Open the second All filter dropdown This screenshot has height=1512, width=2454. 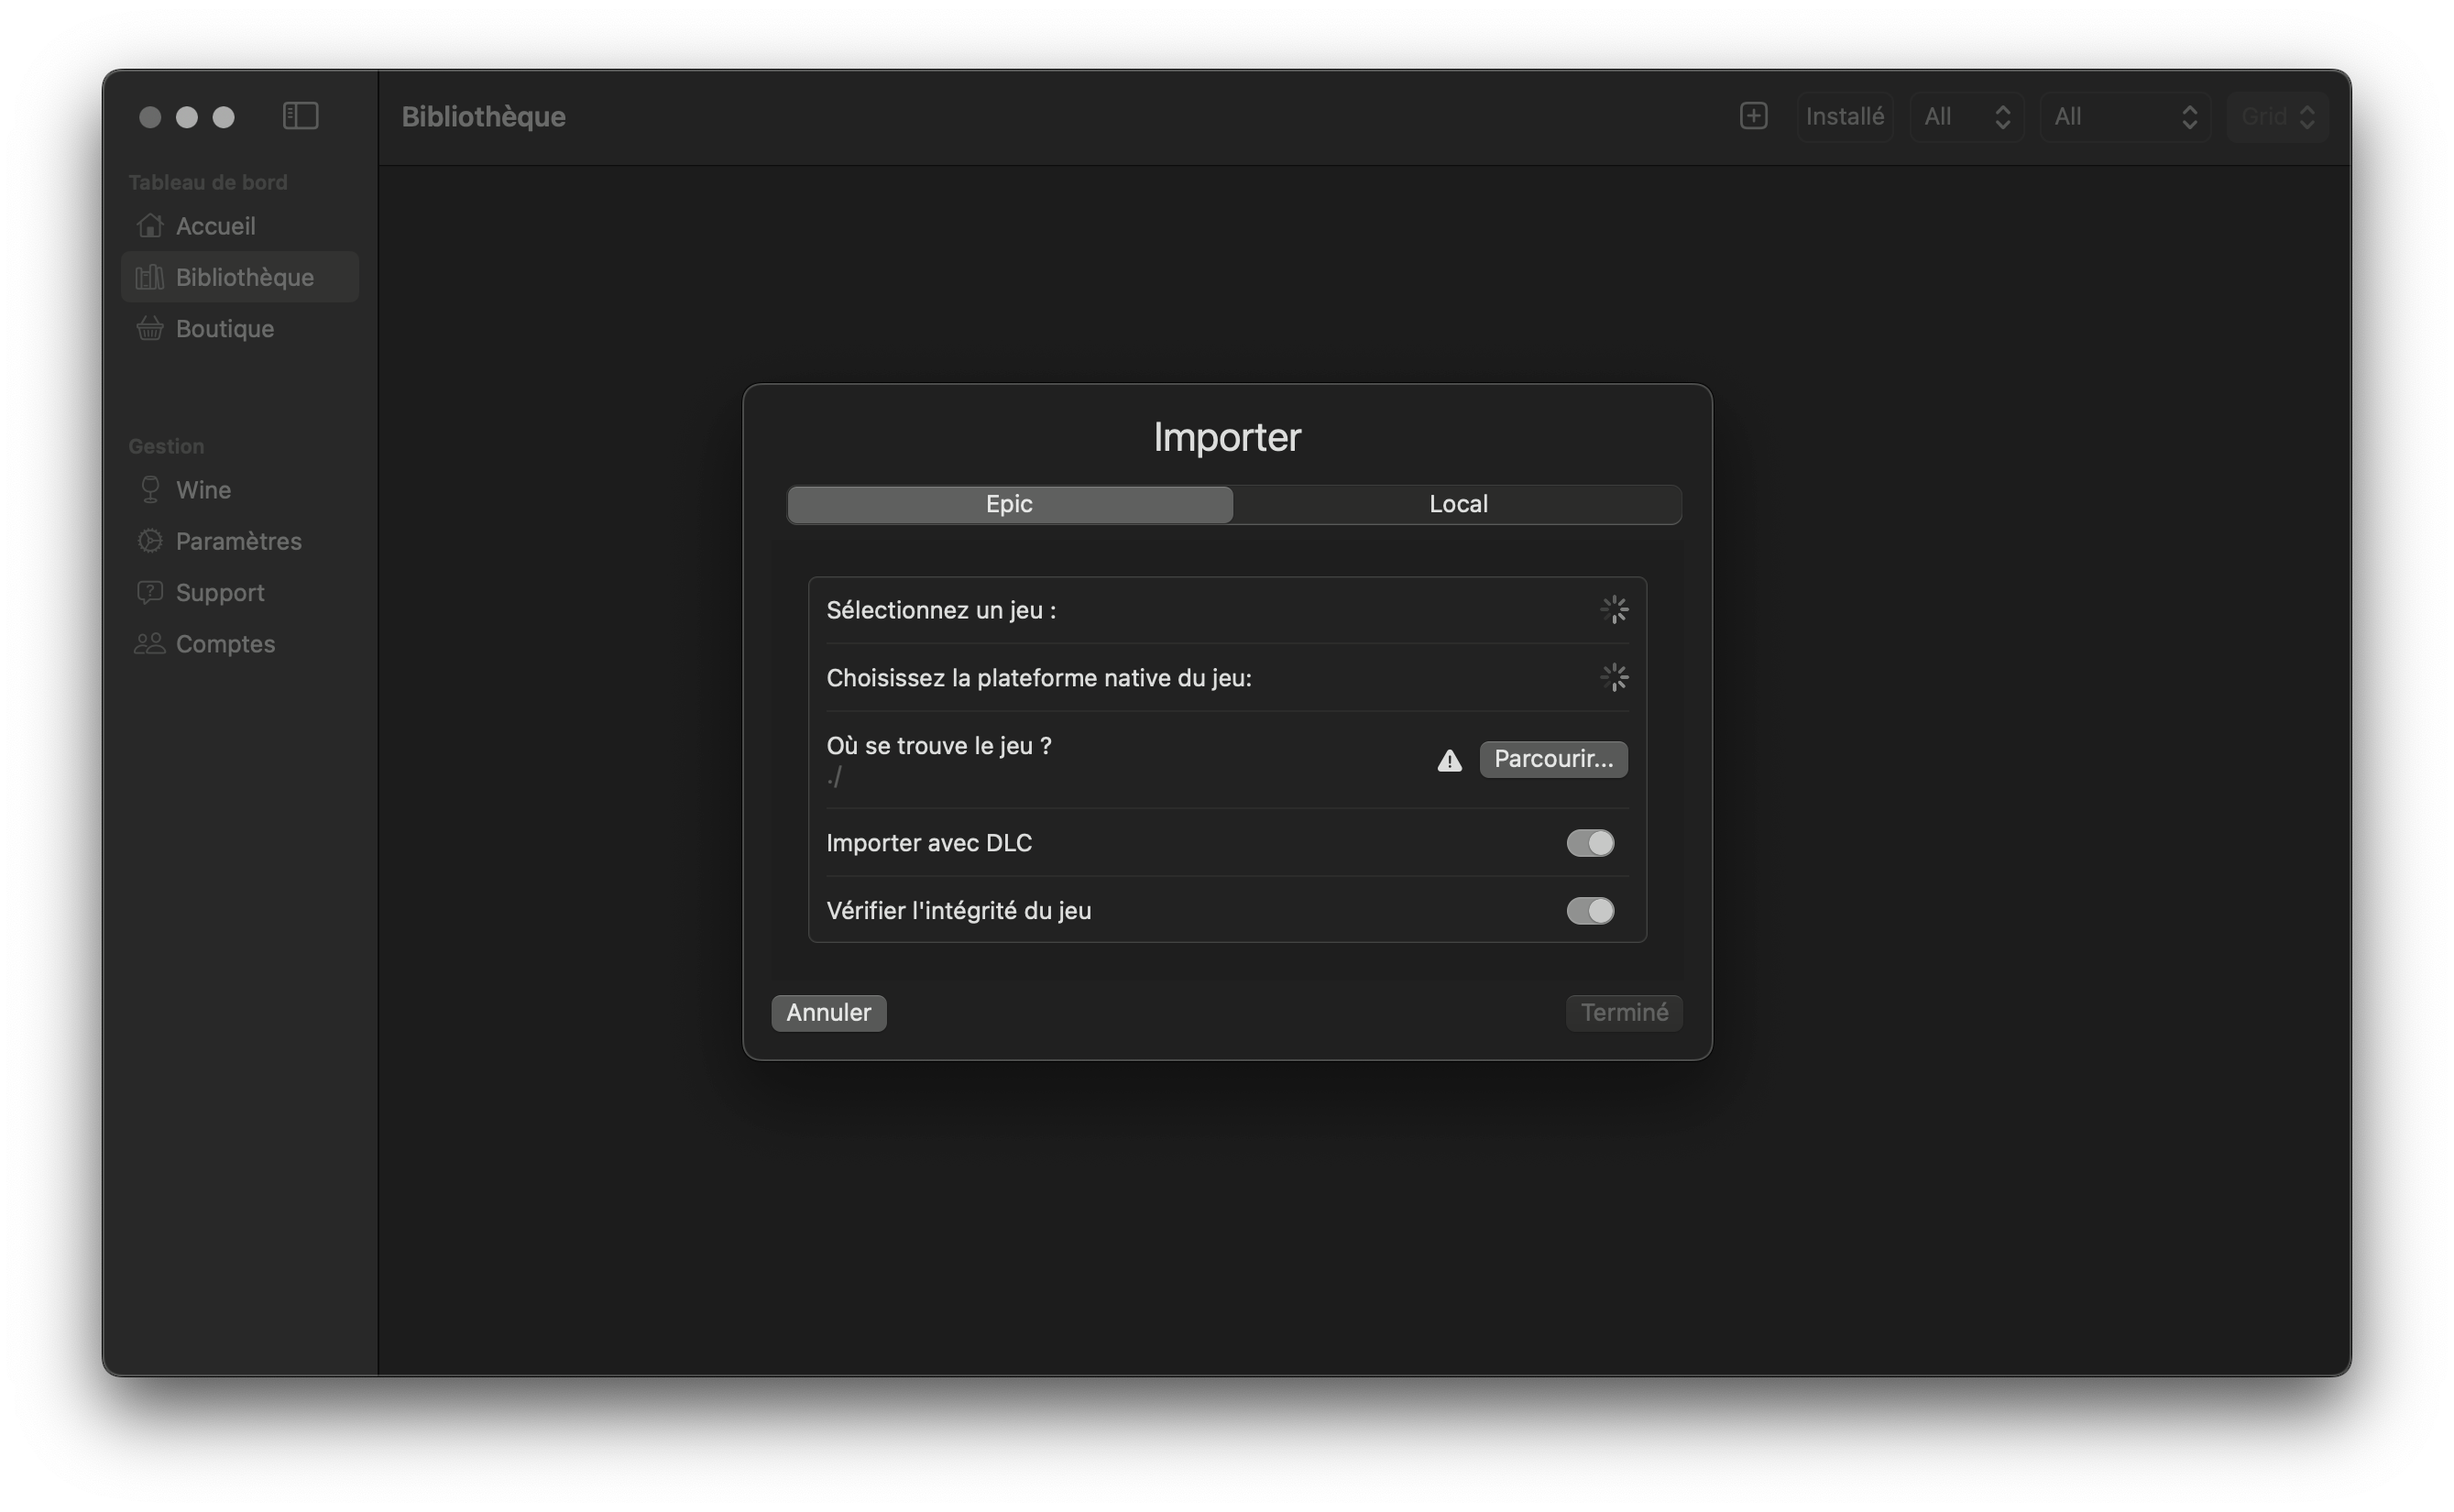[x=2125, y=117]
